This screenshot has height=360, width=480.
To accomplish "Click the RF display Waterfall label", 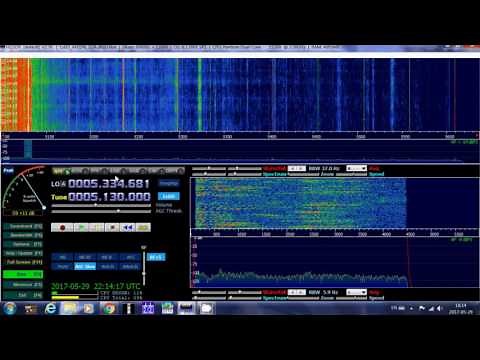I will coord(274,169).
